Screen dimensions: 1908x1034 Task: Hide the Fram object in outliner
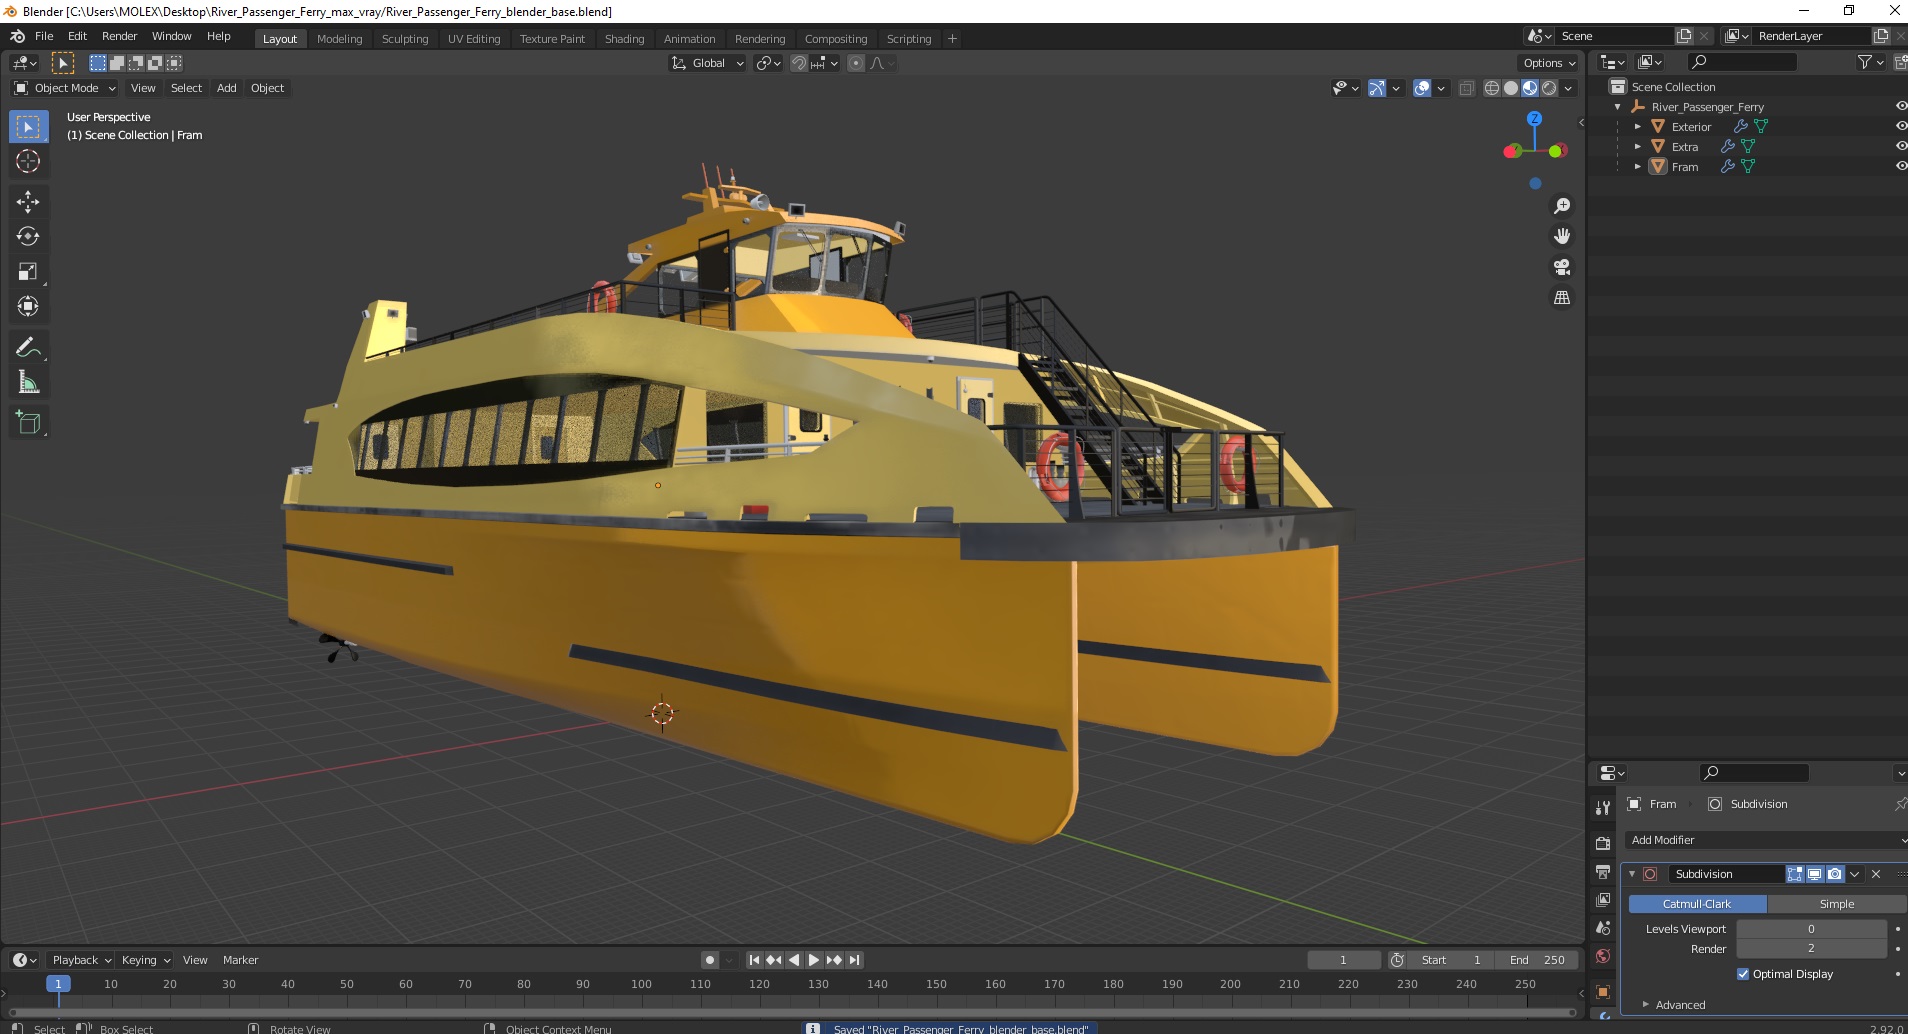(x=1900, y=166)
